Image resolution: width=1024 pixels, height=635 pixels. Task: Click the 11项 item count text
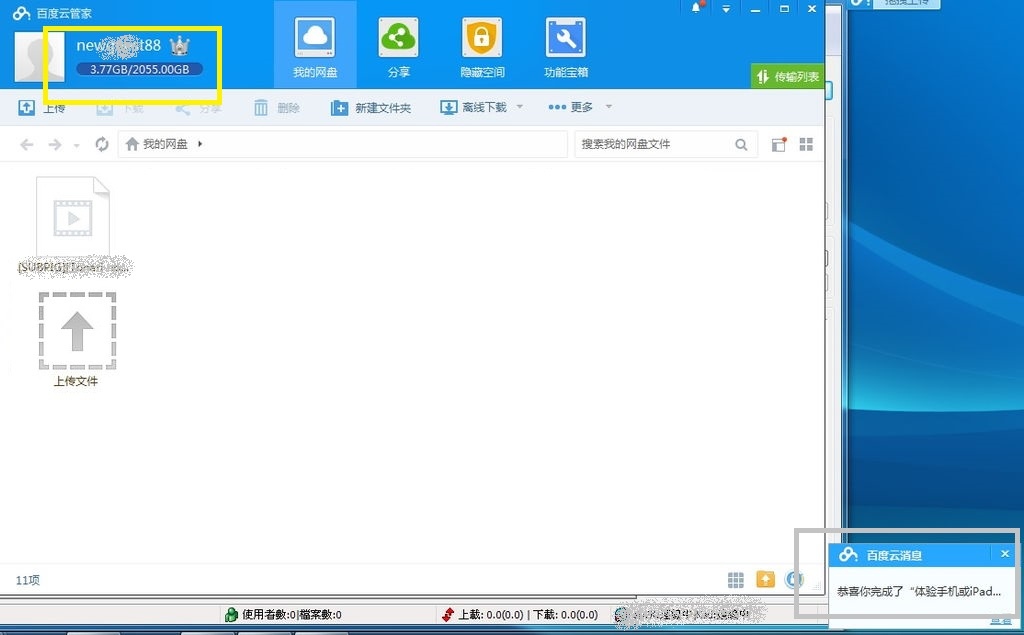pos(28,580)
